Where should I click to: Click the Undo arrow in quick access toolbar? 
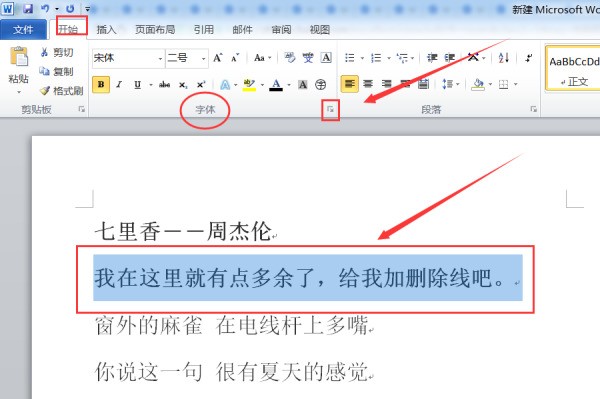pyautogui.click(x=45, y=8)
